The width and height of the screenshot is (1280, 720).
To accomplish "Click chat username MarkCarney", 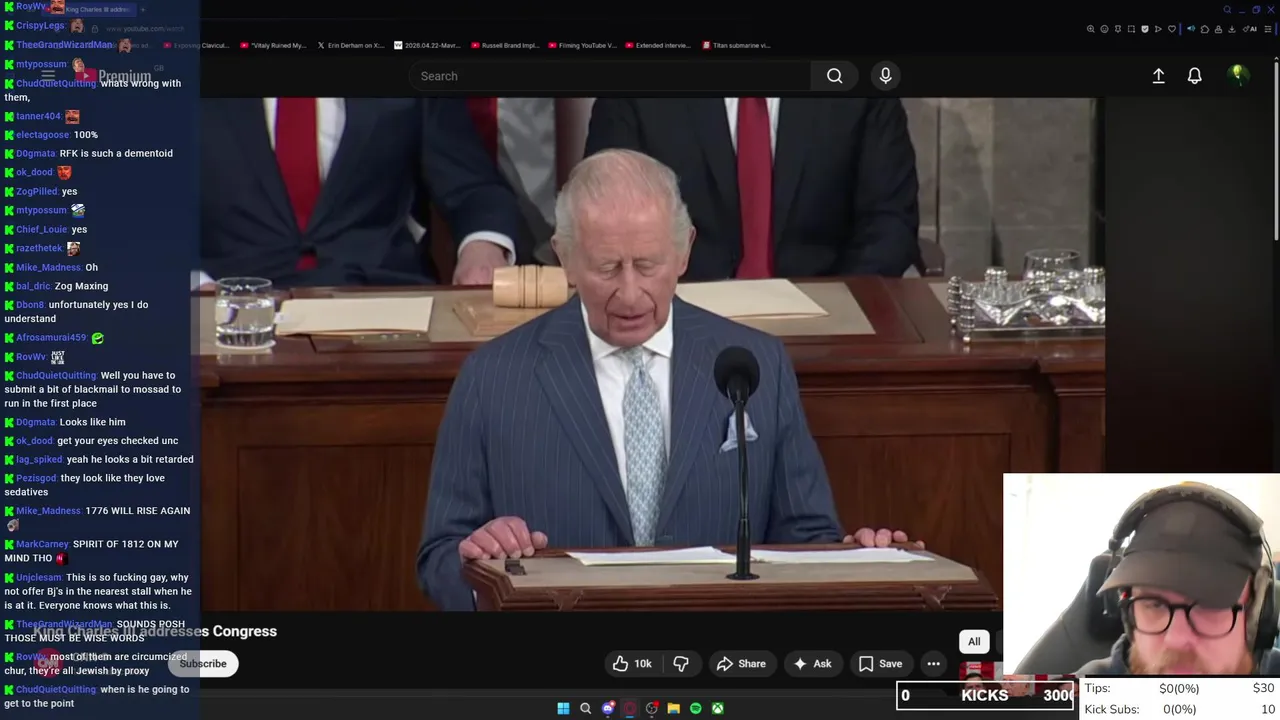I will (x=42, y=544).
